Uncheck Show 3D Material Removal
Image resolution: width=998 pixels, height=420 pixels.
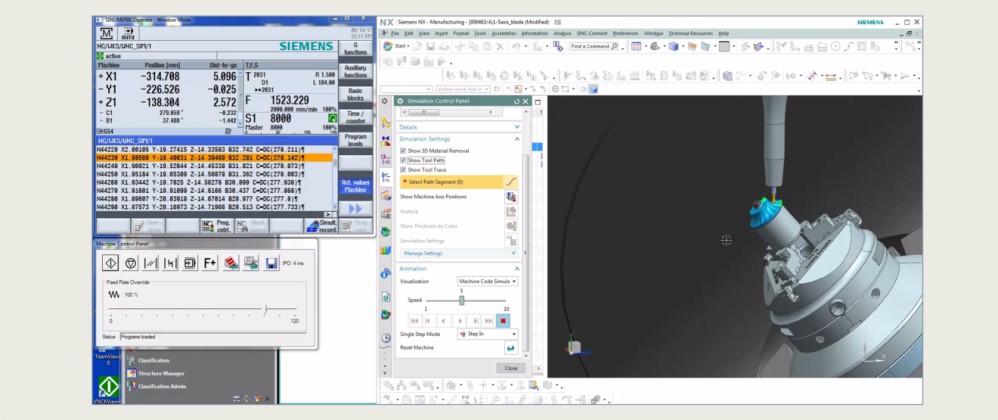[x=402, y=150]
